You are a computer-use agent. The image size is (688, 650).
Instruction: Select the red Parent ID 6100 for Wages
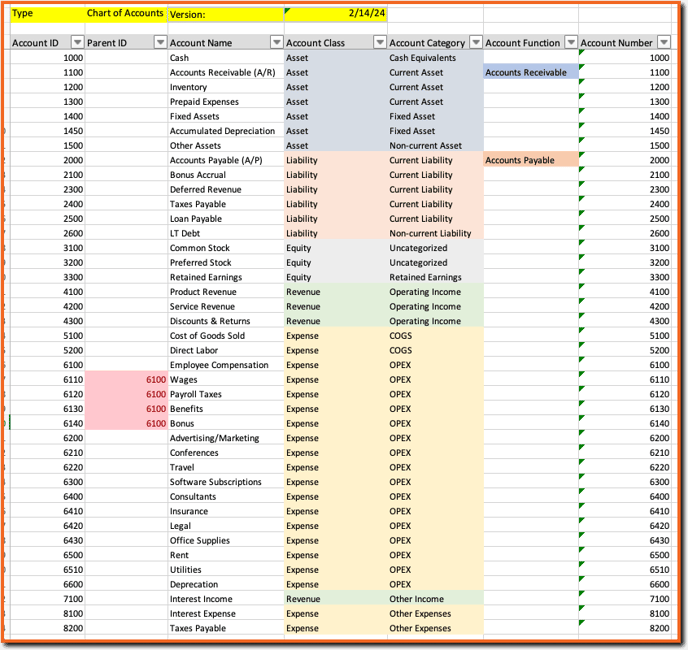pos(126,380)
